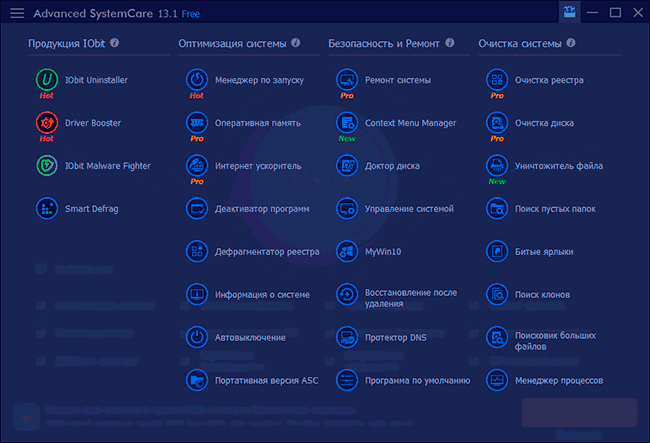Image resolution: width=650 pixels, height=443 pixels.
Task: Click Автовыключение label
Action: 250,338
